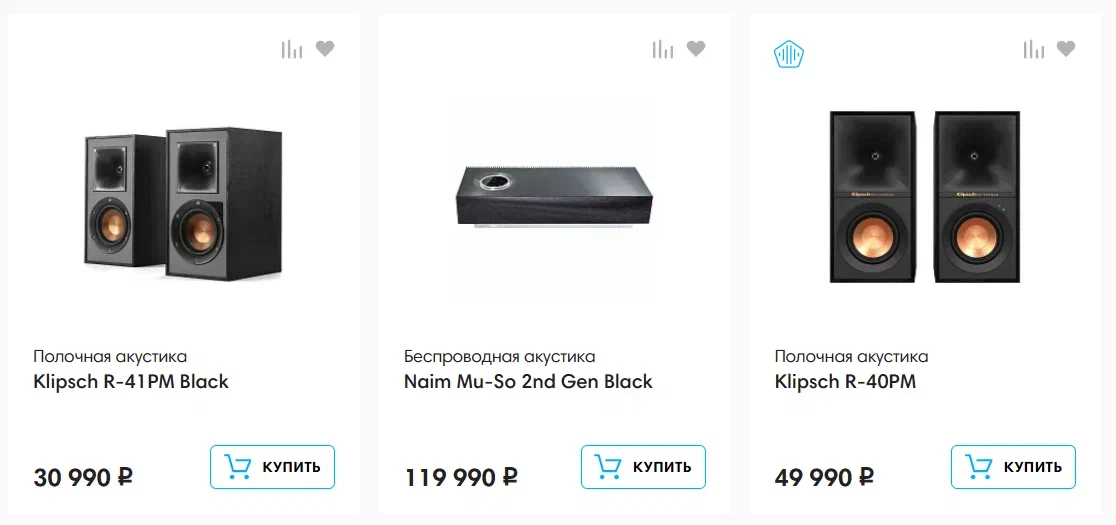Image resolution: width=1116 pixels, height=525 pixels.
Task: Click cart icon for Klipsch R-40PM
Action: (979, 467)
